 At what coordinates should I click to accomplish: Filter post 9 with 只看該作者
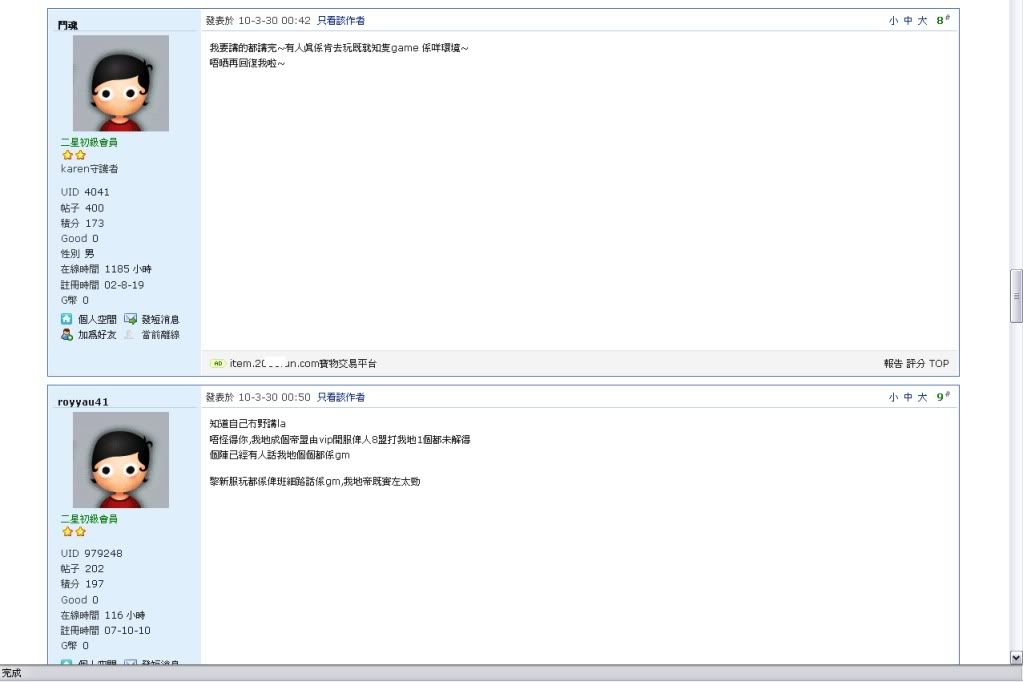341,397
